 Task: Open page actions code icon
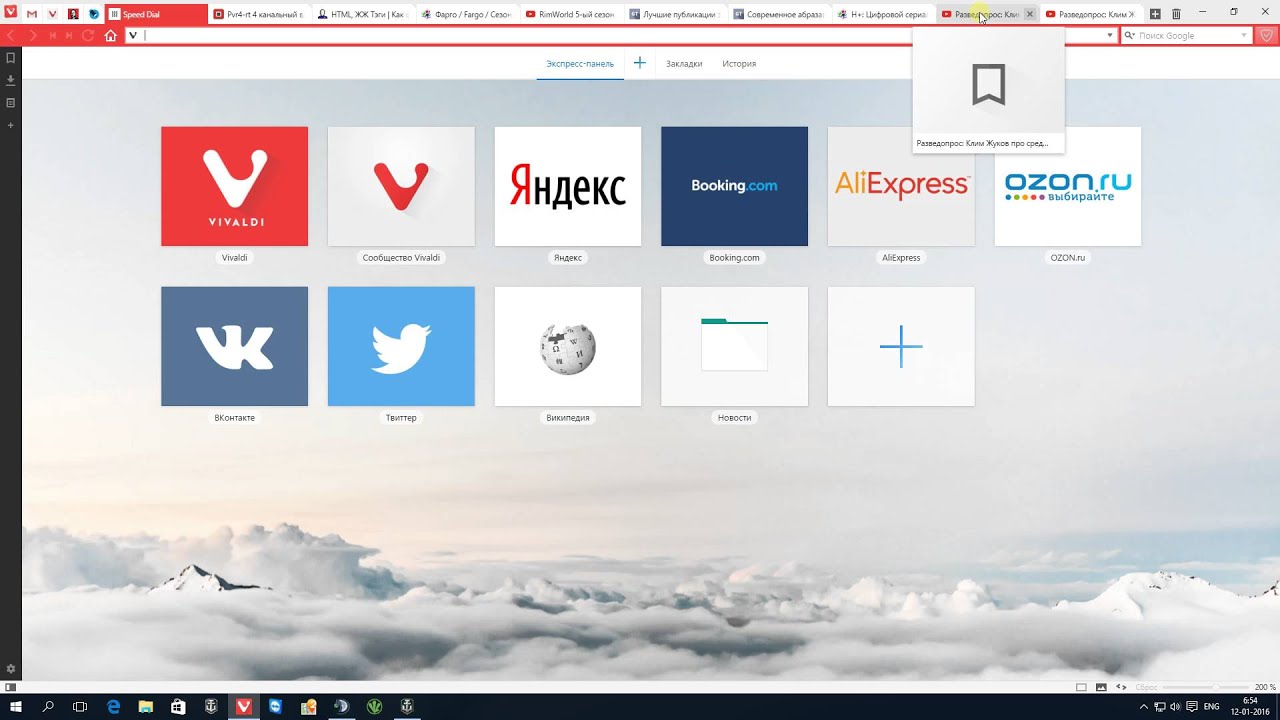point(1121,687)
